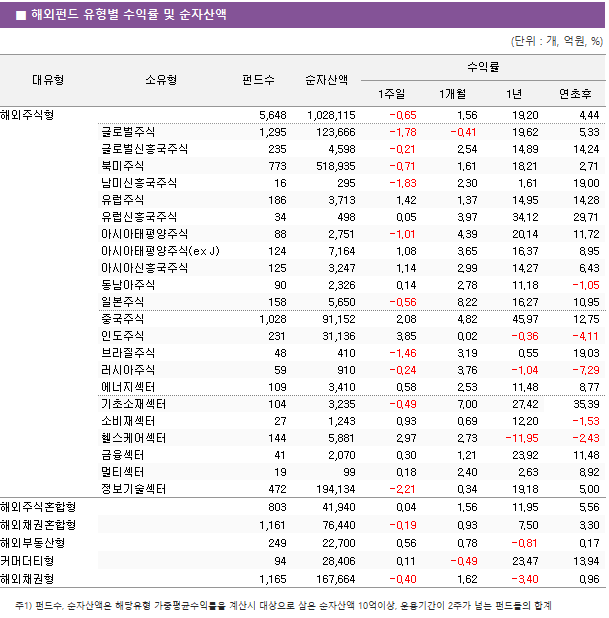Select the 금융섹터 row label
This screenshot has width=609, height=618.
(123, 455)
